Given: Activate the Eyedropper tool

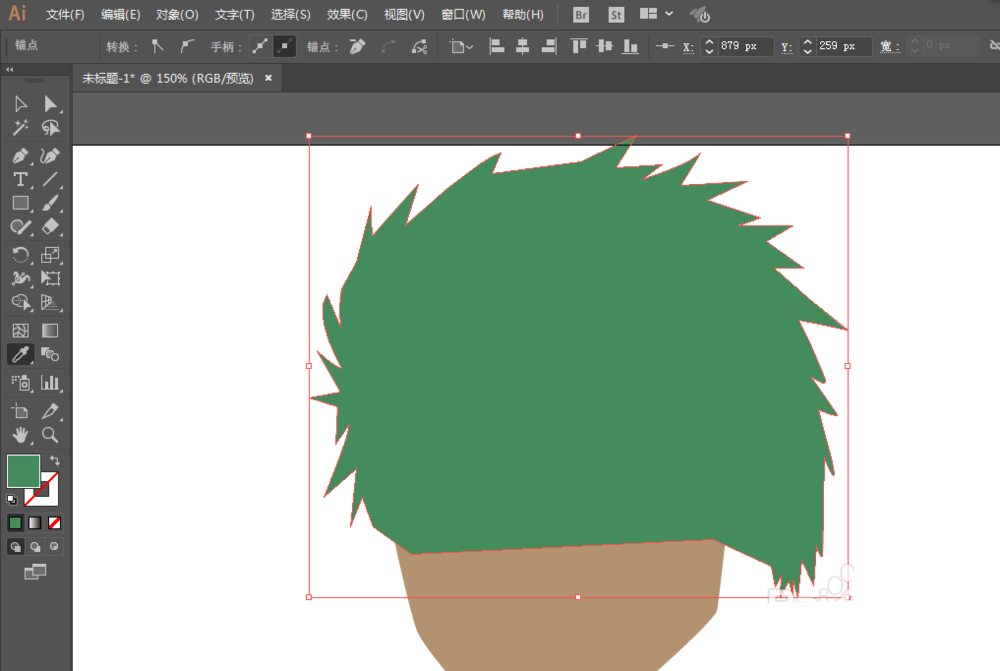Looking at the screenshot, I should pyautogui.click(x=20, y=354).
